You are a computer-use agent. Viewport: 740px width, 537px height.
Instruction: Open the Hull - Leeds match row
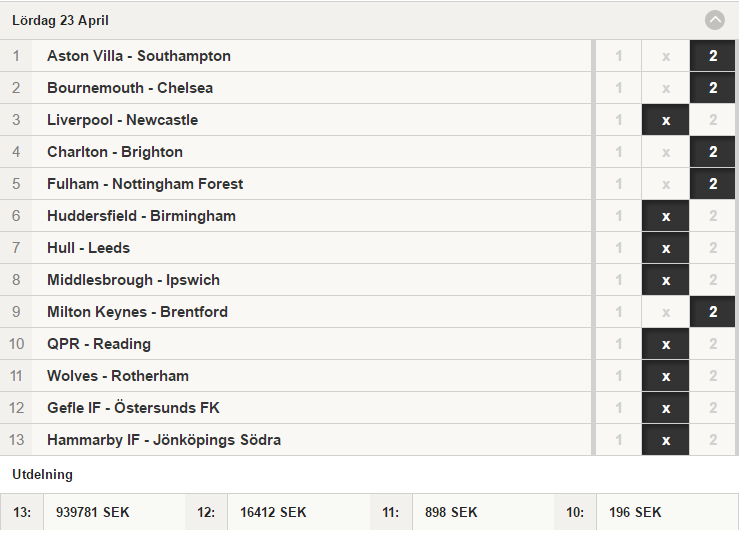(x=295, y=248)
